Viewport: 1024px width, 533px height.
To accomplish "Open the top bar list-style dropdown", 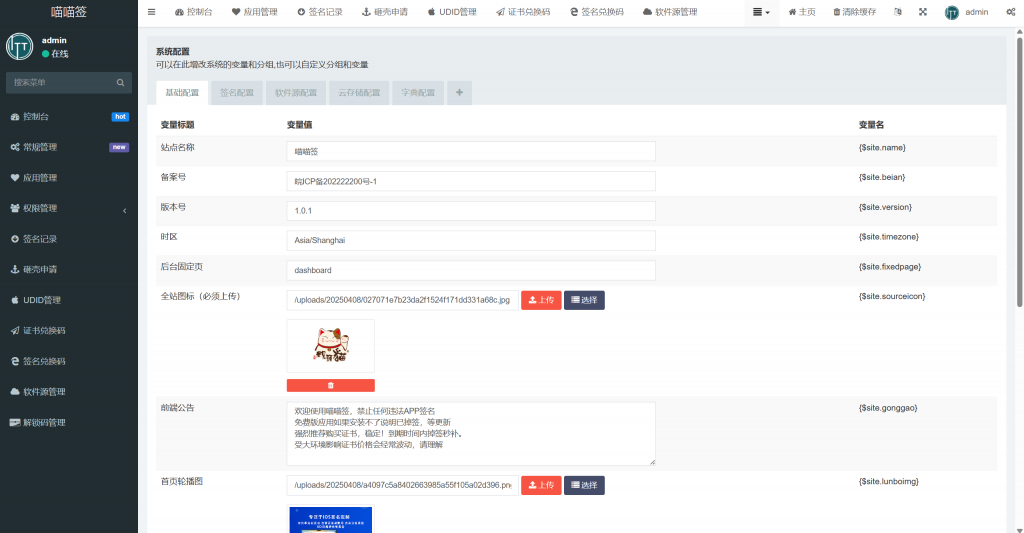I will [x=761, y=13].
